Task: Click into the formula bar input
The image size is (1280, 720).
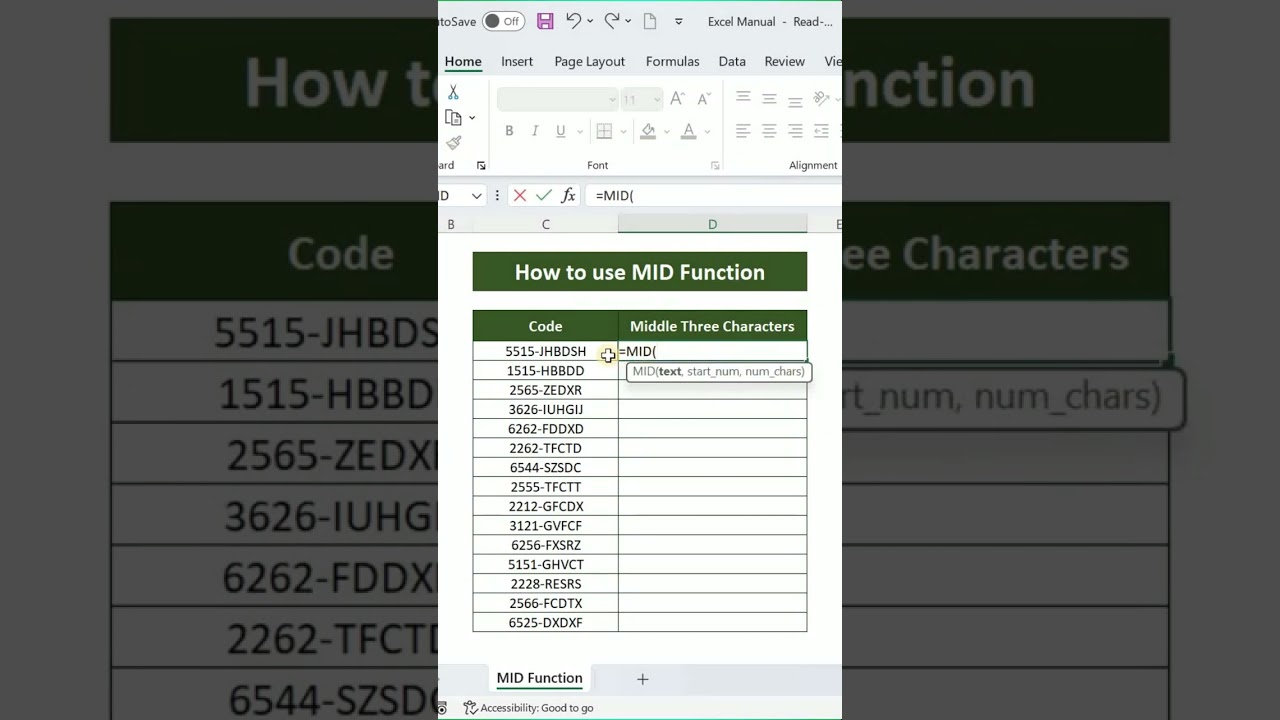Action: click(715, 196)
